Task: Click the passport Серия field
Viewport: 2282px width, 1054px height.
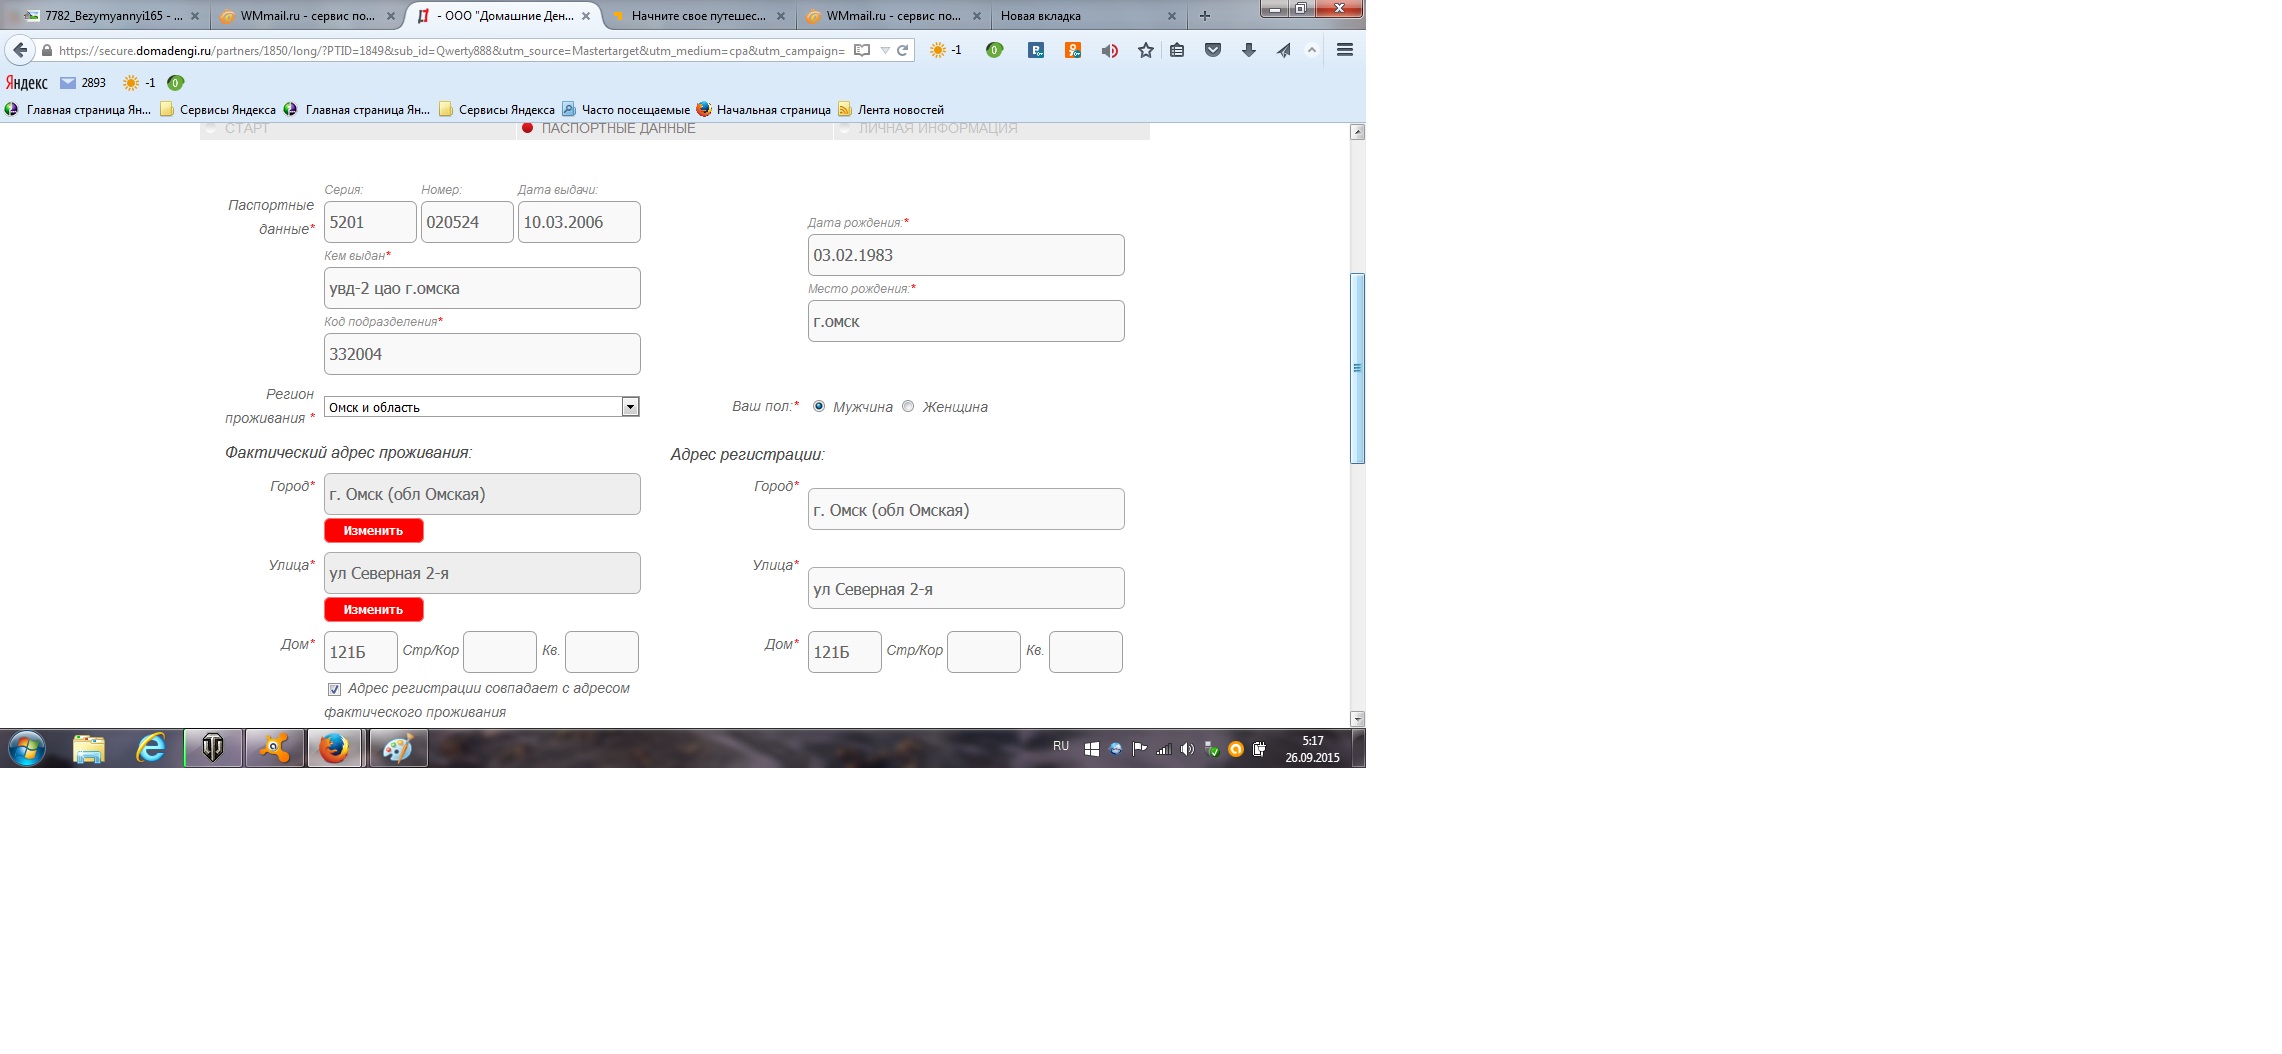Action: pos(370,222)
